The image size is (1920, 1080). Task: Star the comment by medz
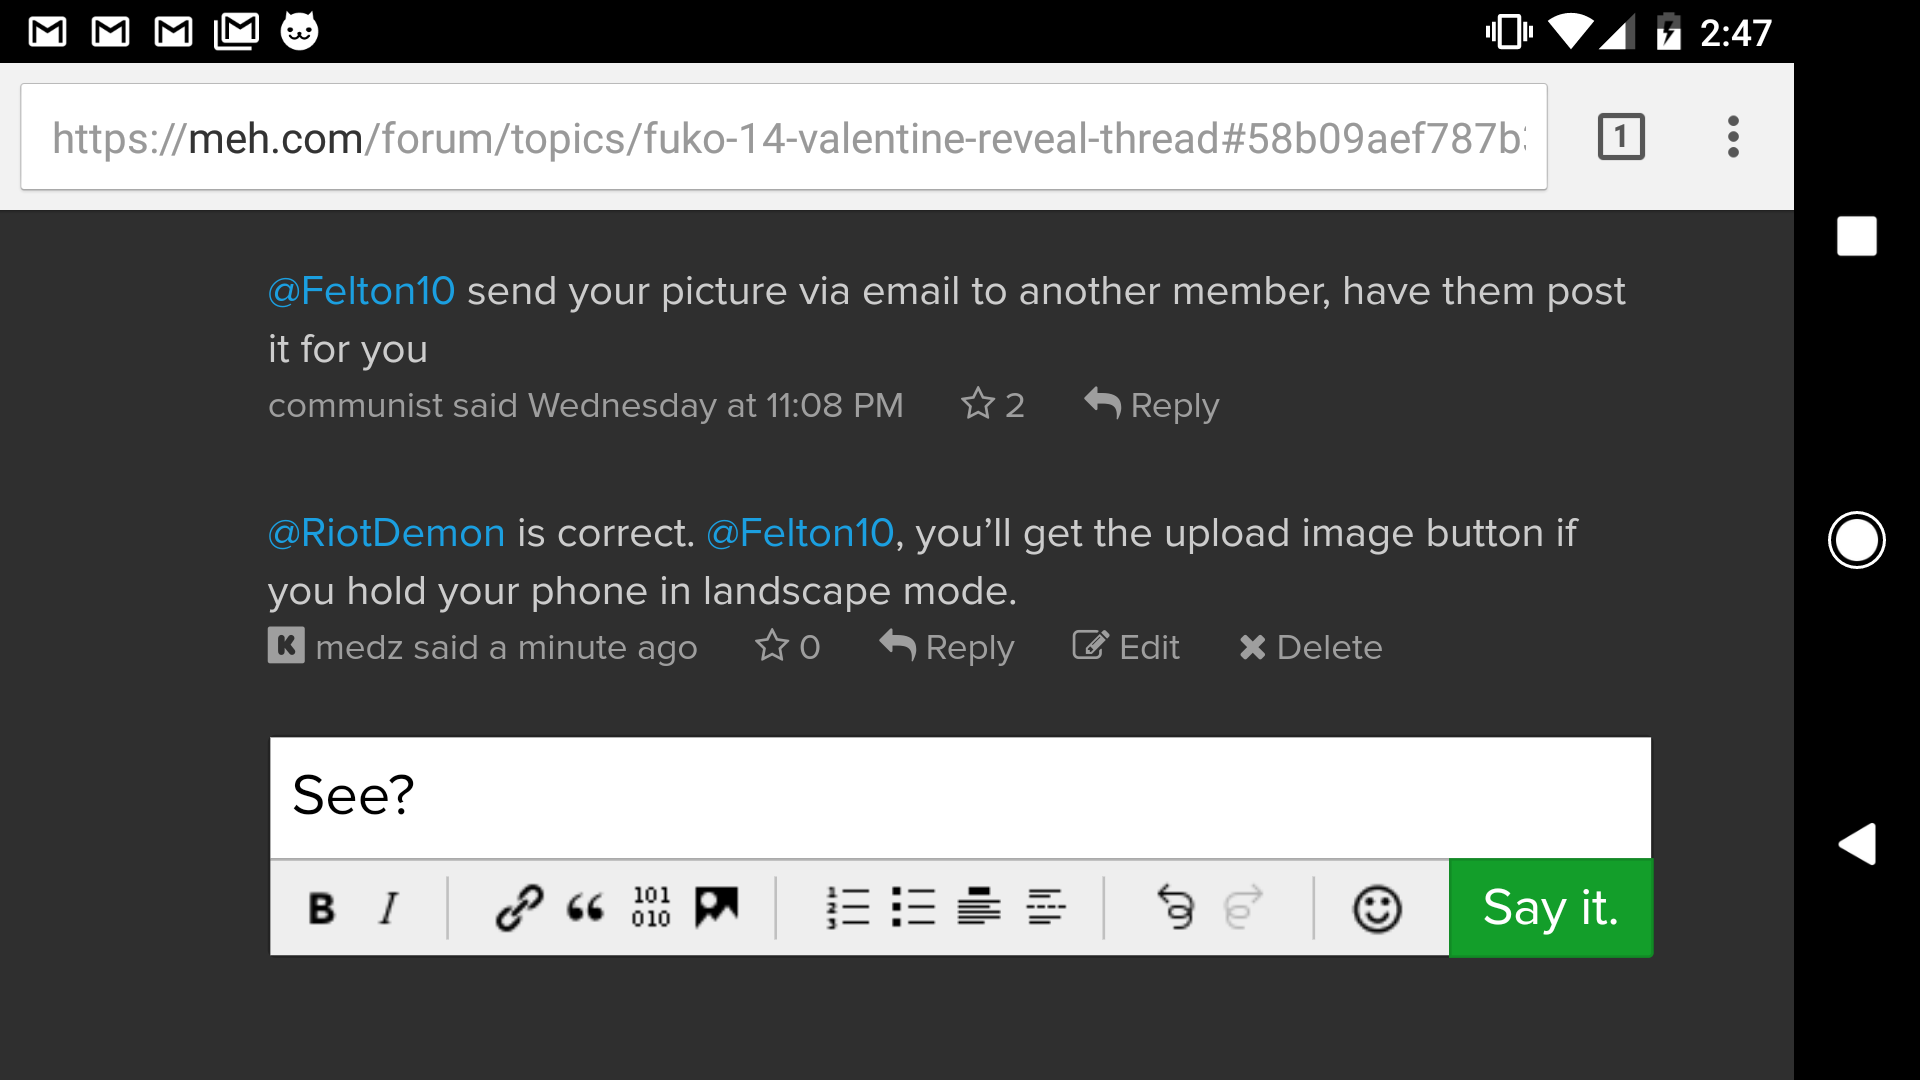[772, 646]
